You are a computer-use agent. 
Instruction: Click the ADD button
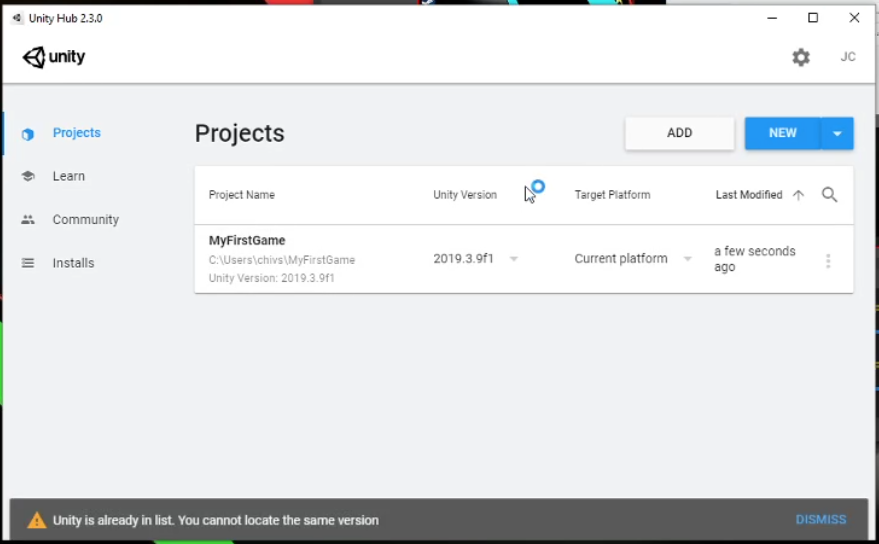(679, 133)
